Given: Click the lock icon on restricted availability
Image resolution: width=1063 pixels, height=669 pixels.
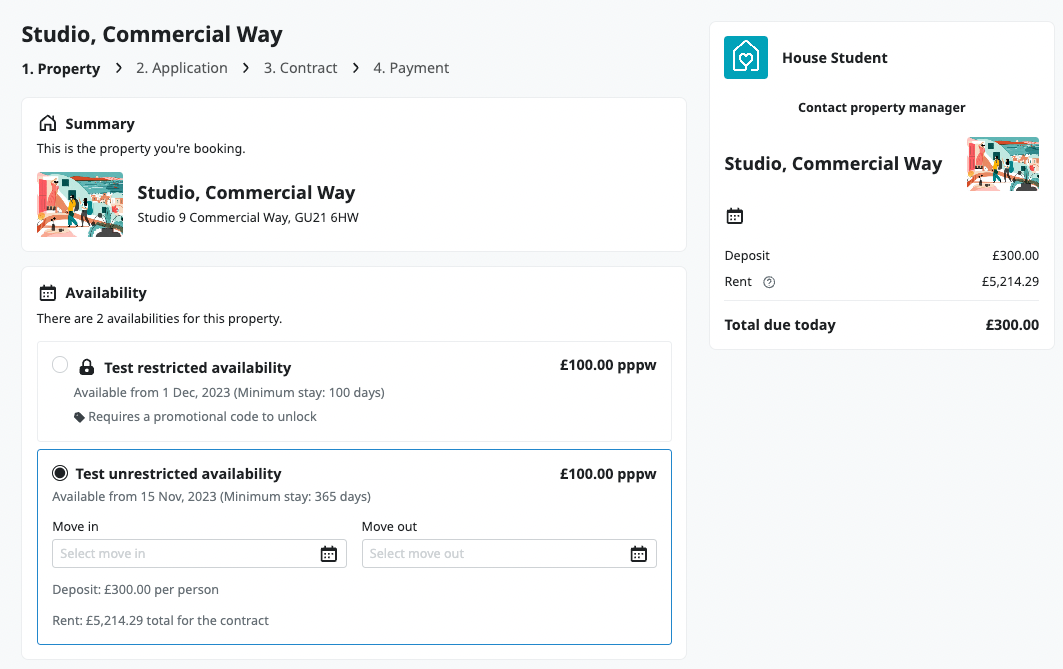Looking at the screenshot, I should pyautogui.click(x=87, y=367).
